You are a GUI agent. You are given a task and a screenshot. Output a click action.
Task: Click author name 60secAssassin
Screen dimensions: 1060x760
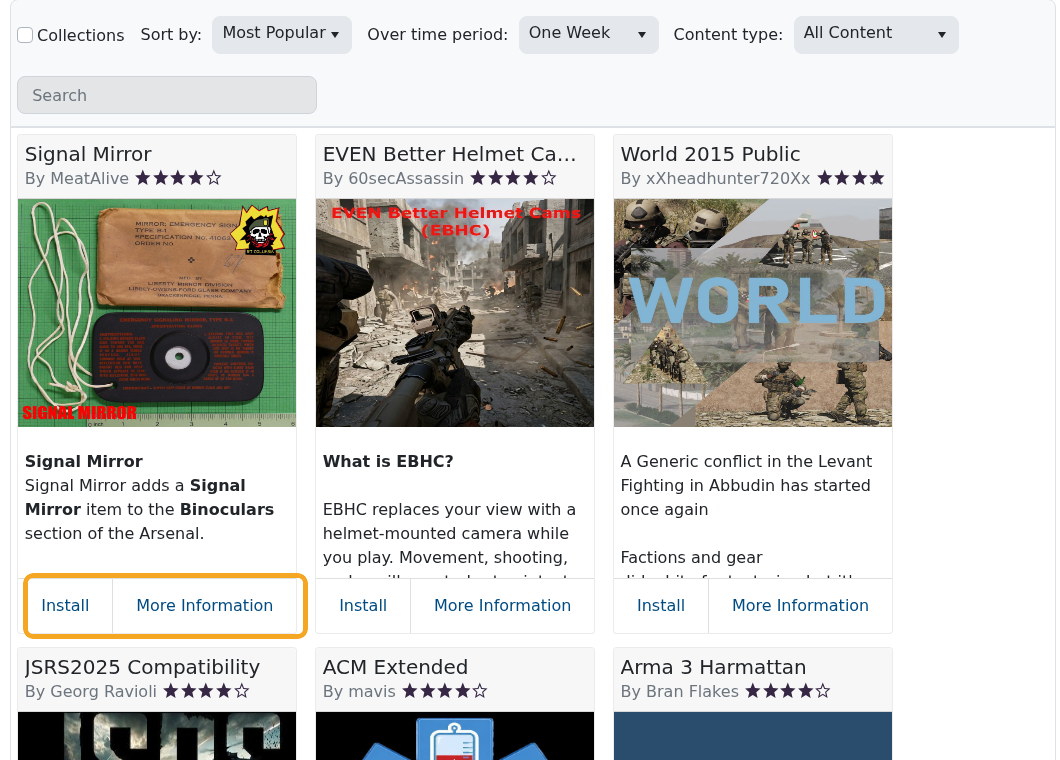[406, 179]
